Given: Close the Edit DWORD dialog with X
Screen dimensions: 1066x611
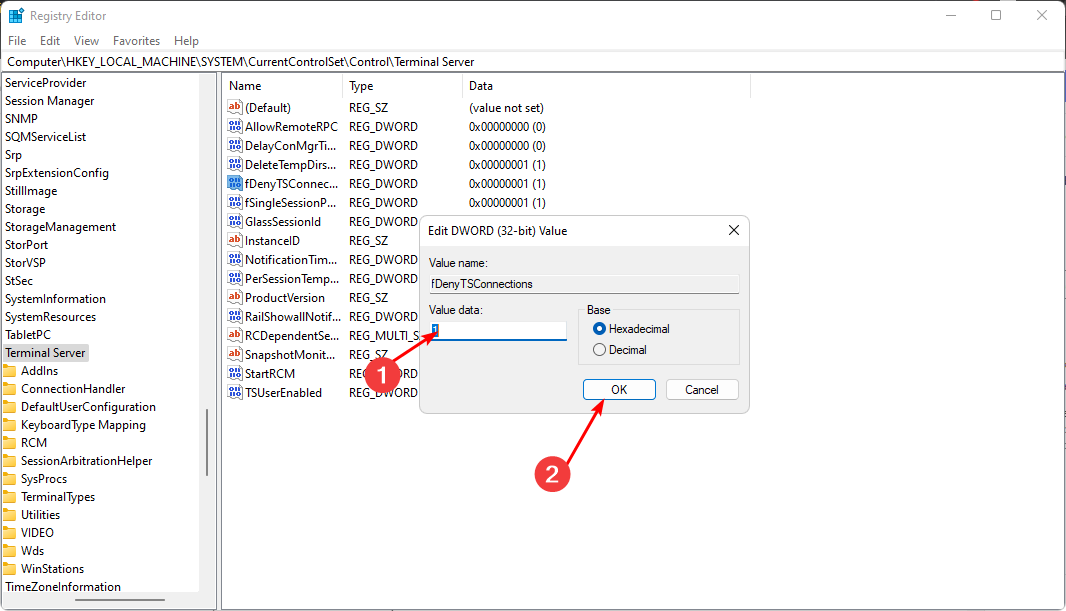Looking at the screenshot, I should click(x=734, y=230).
